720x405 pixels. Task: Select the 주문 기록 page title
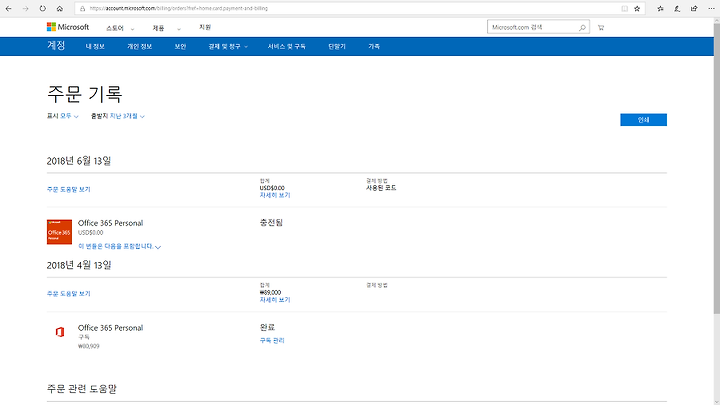tap(84, 94)
